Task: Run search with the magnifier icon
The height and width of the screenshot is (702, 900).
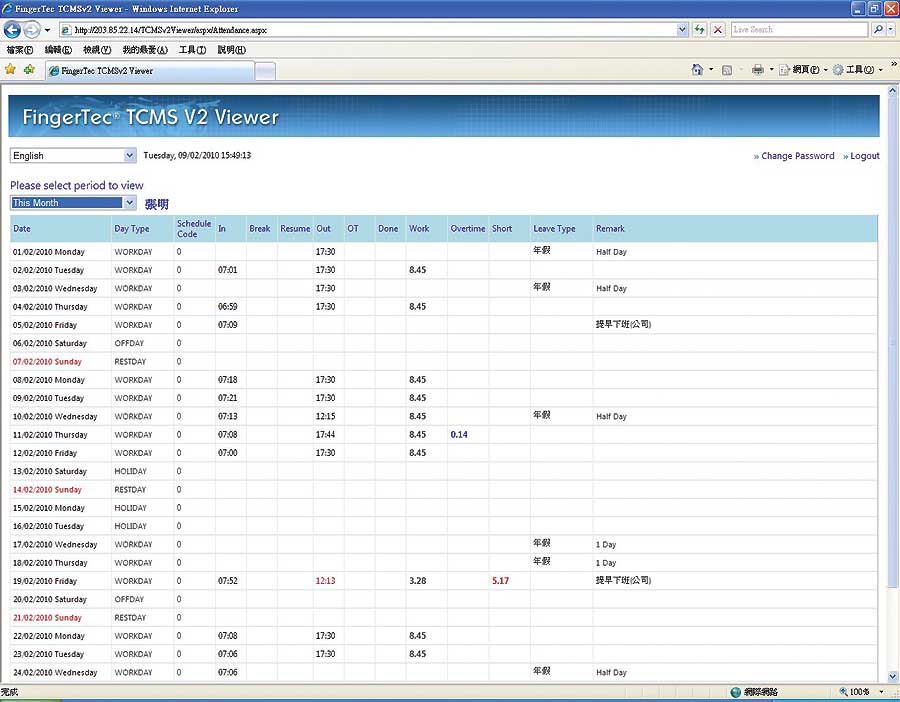Action: pos(878,29)
